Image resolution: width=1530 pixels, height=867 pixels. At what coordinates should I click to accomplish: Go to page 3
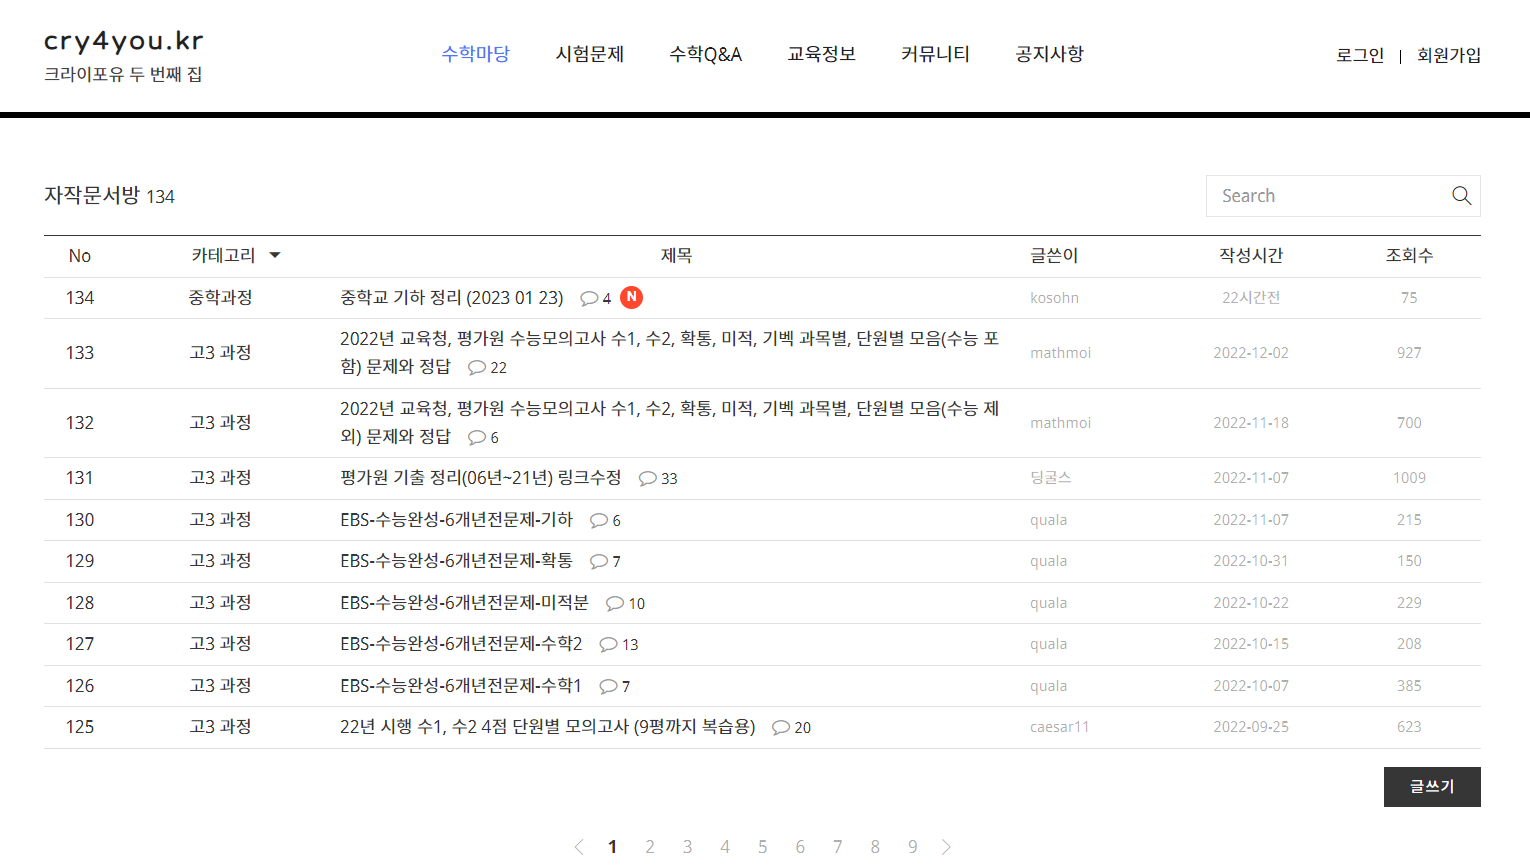688,847
